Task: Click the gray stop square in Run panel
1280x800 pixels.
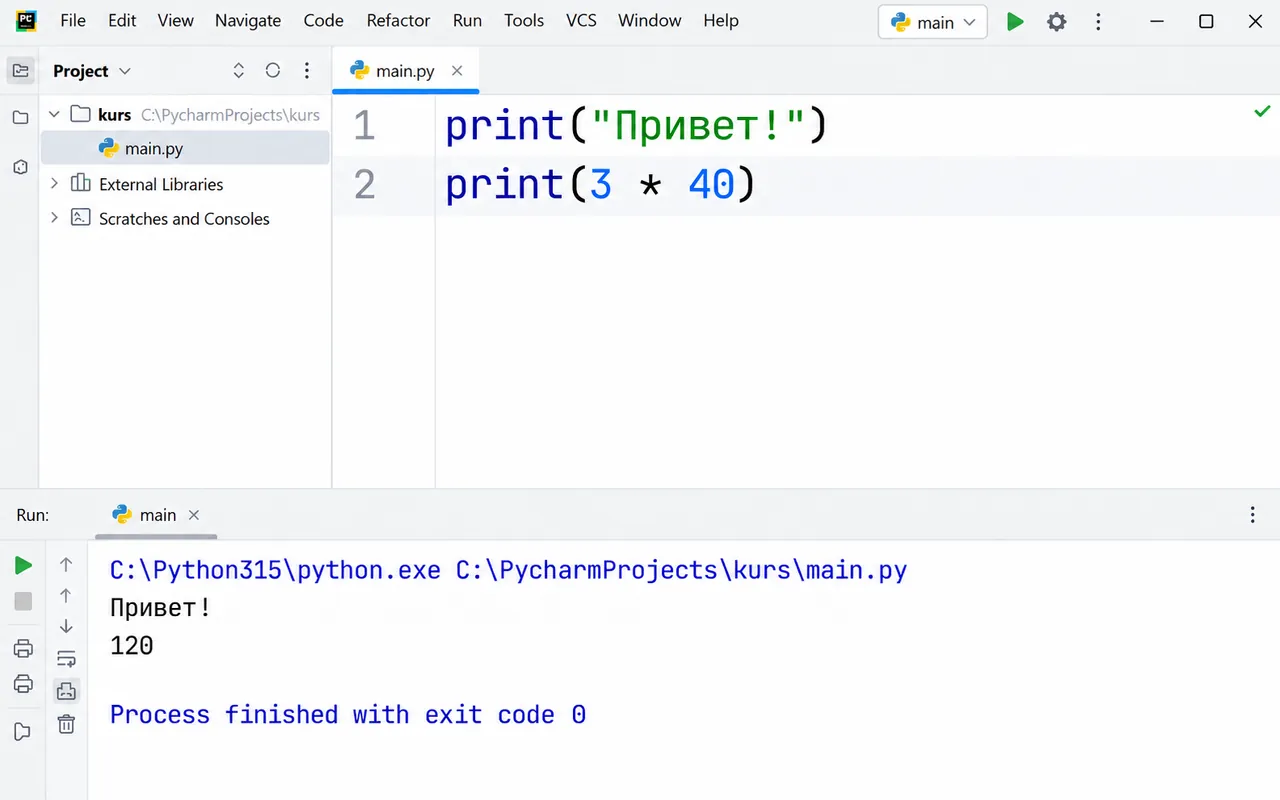Action: click(23, 601)
